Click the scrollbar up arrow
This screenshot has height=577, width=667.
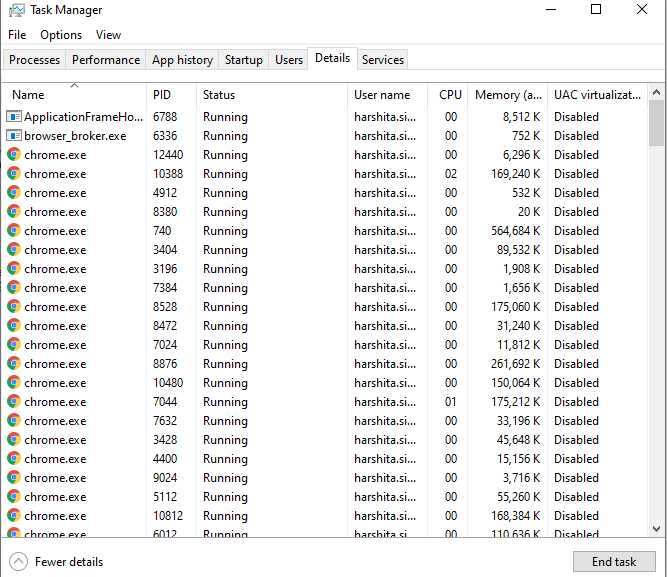[656, 92]
